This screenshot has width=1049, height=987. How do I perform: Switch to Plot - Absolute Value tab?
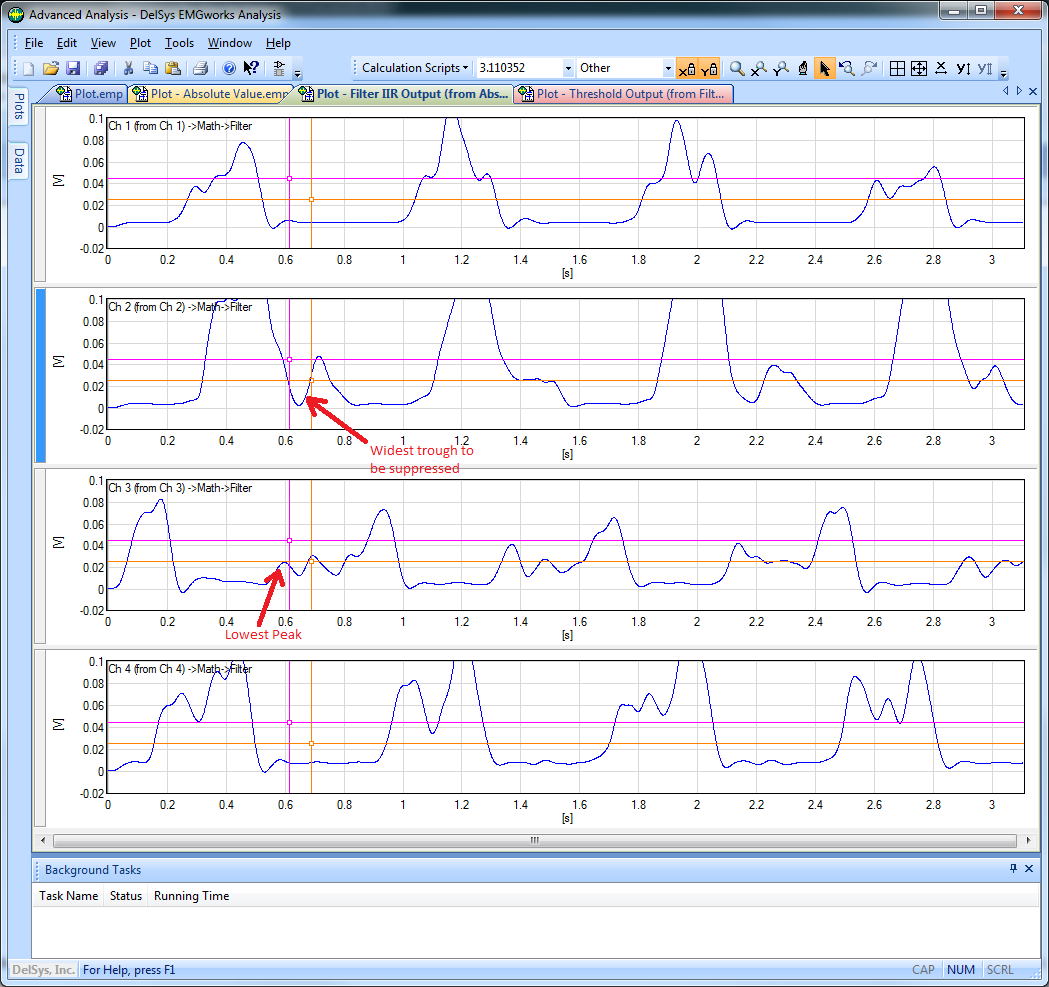tap(212, 94)
